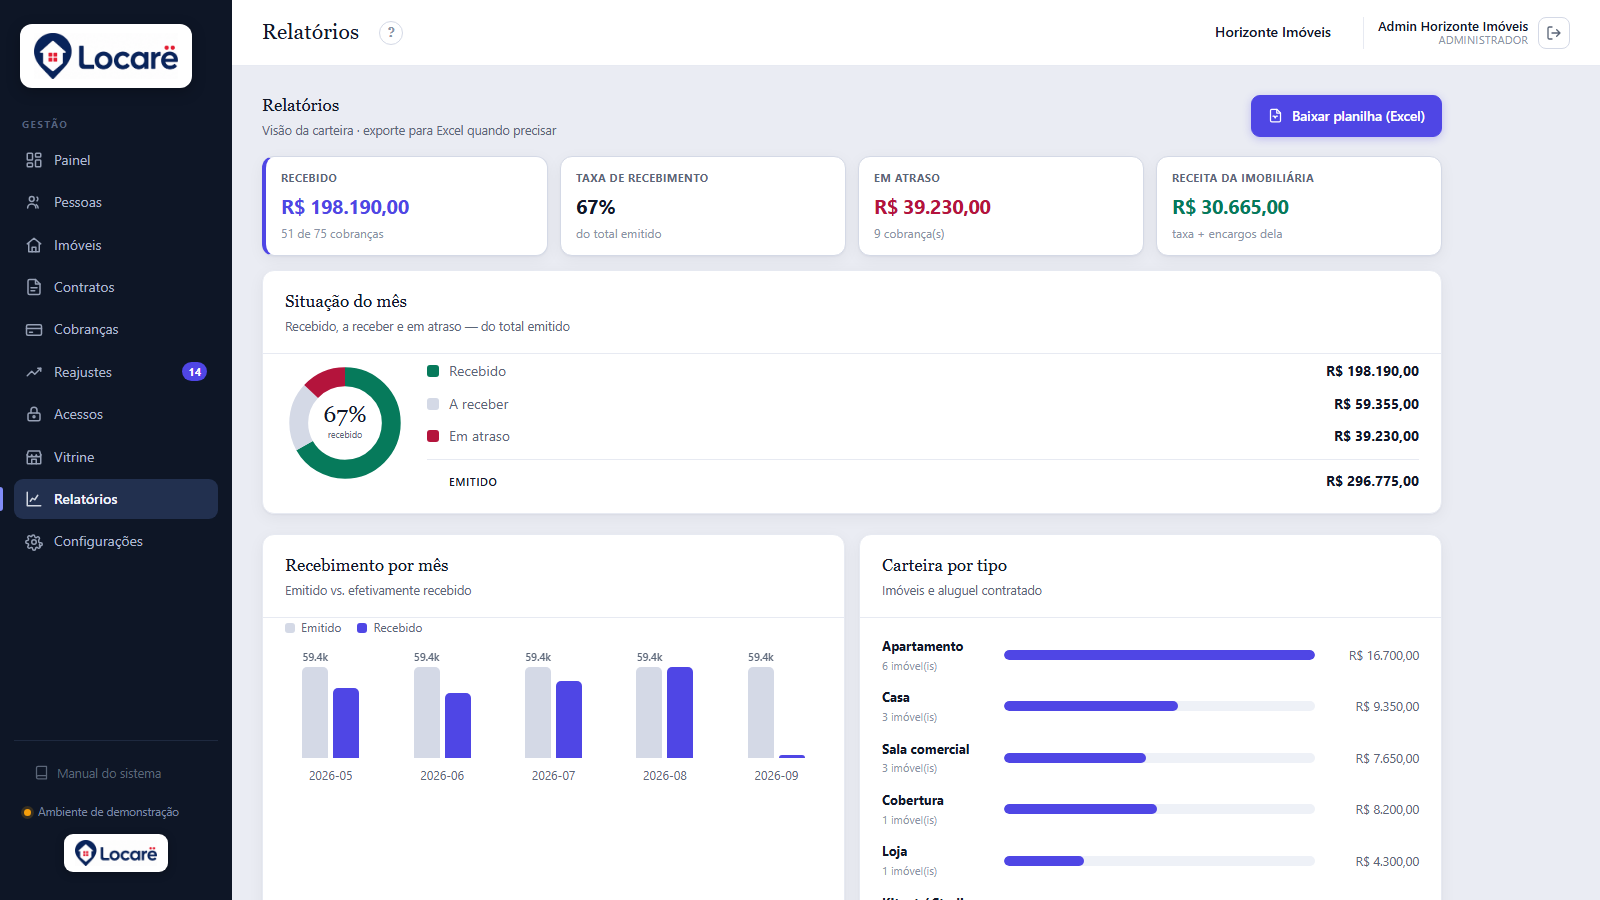Click the Acessos padlock icon

pos(34,414)
